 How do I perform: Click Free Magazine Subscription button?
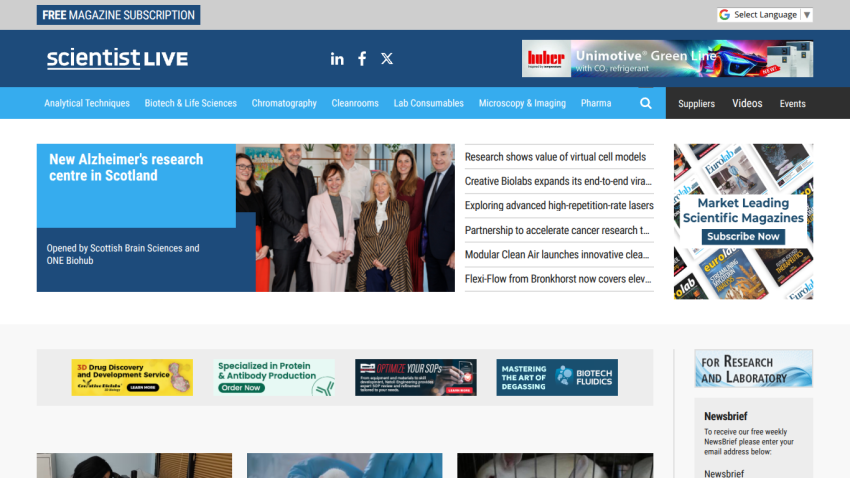point(118,15)
